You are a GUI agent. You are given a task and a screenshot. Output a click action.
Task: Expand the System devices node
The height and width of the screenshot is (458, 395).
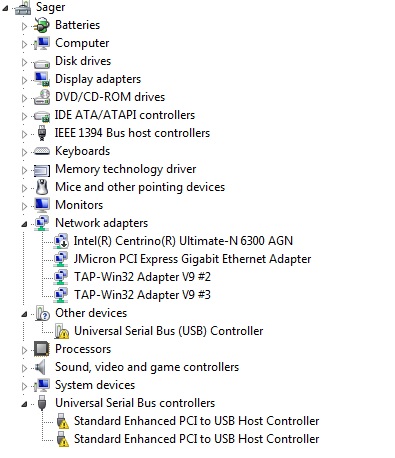coord(24,386)
